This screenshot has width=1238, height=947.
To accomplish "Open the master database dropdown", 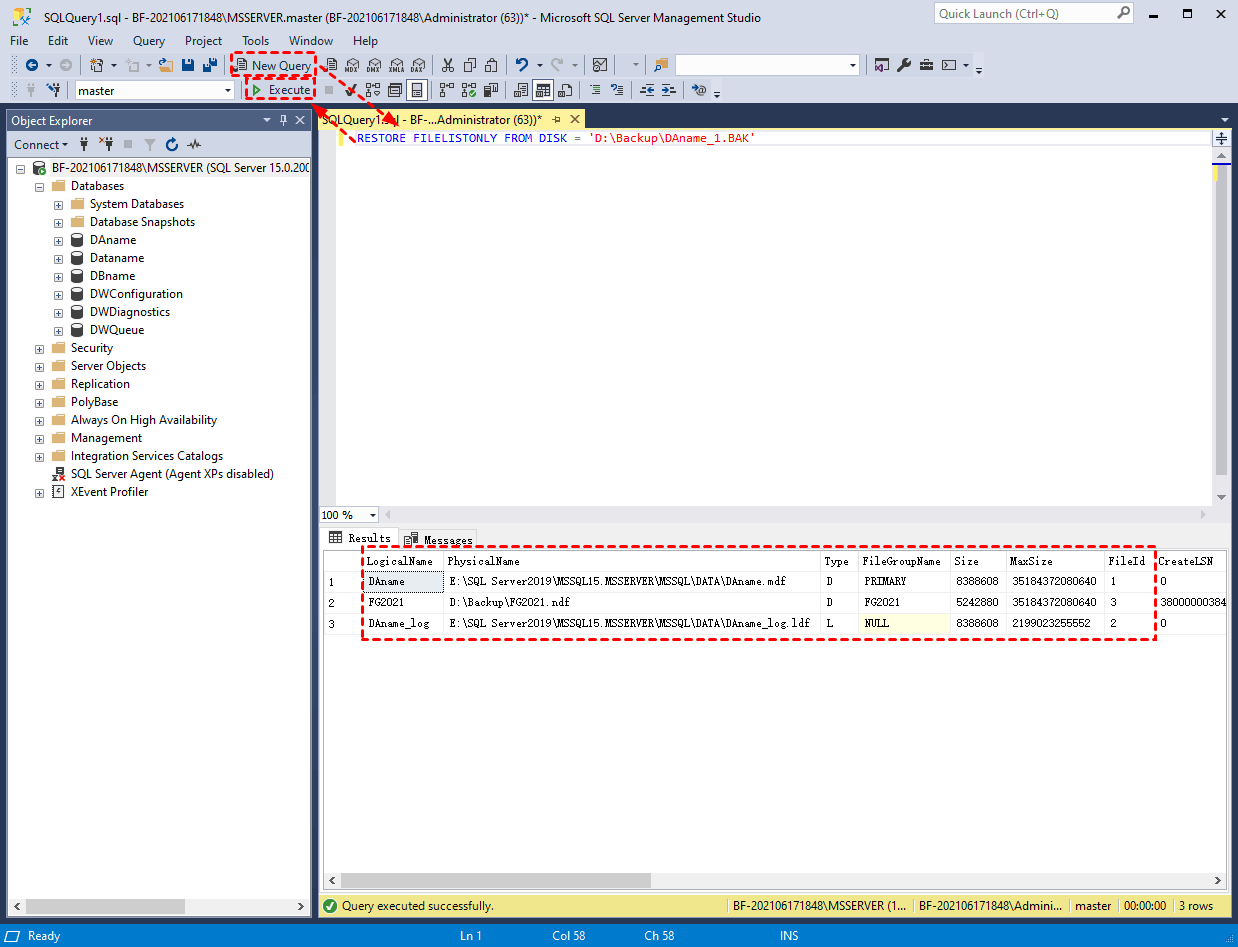I will 227,90.
